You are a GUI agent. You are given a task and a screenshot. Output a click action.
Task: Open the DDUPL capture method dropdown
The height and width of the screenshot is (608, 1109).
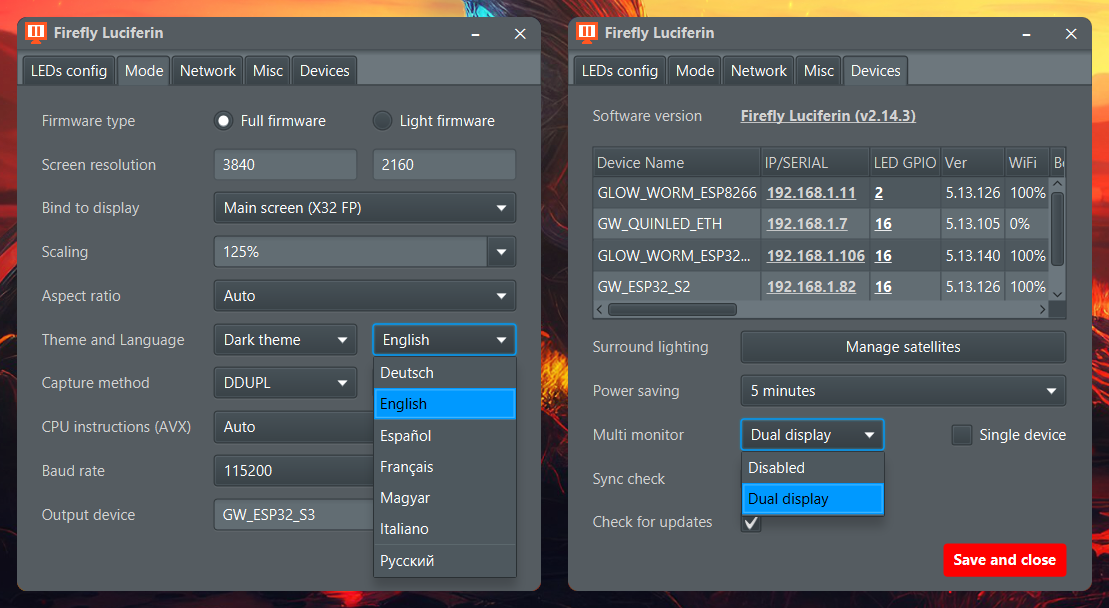[286, 383]
